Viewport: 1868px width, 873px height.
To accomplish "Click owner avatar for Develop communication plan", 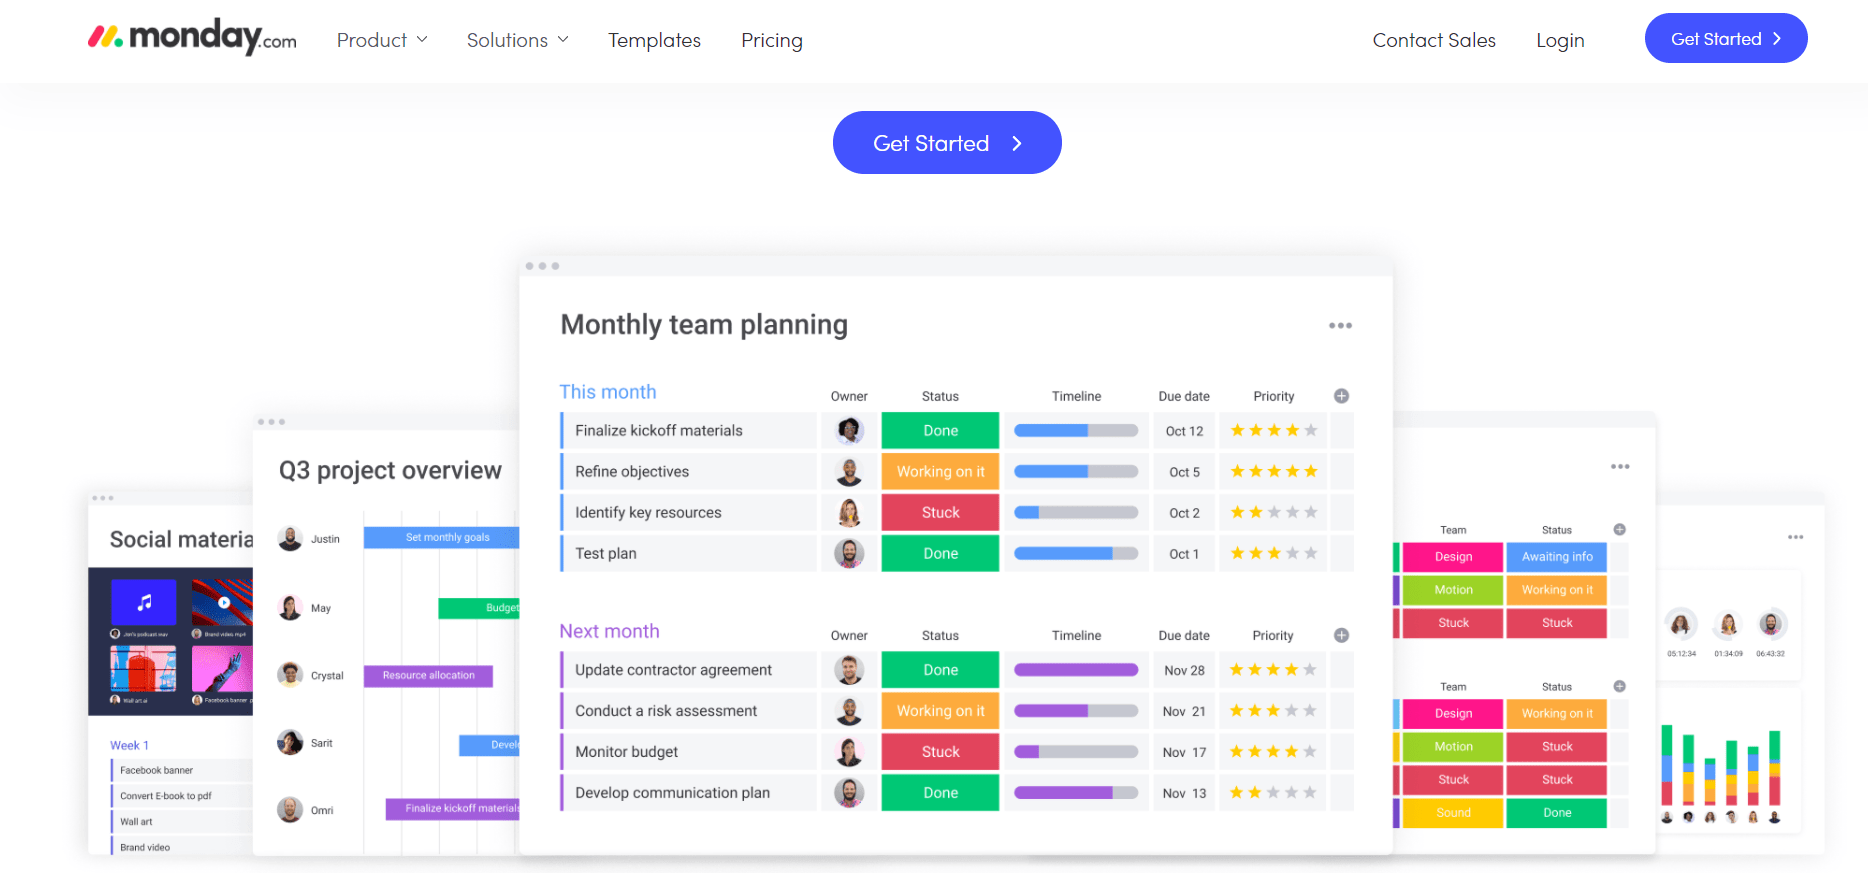I will point(849,793).
